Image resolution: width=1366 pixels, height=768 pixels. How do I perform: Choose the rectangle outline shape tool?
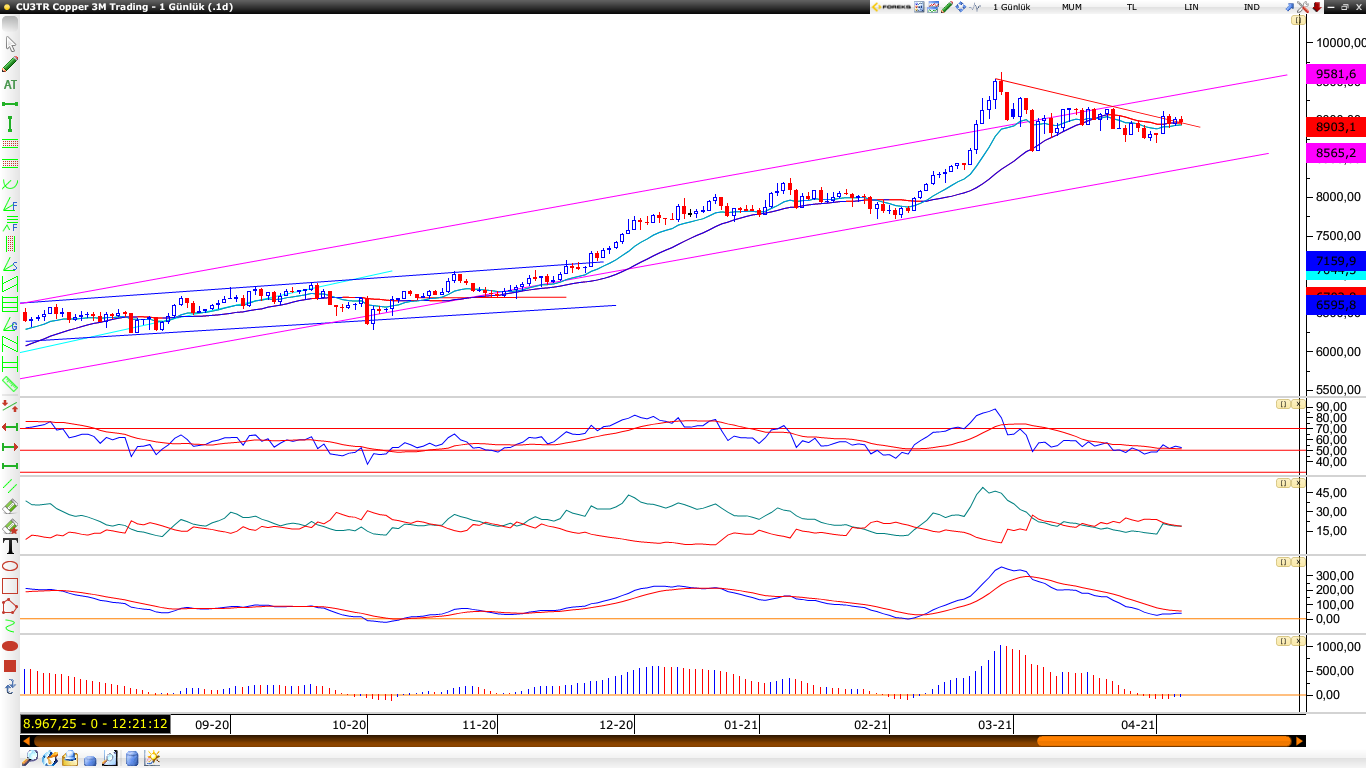11,586
